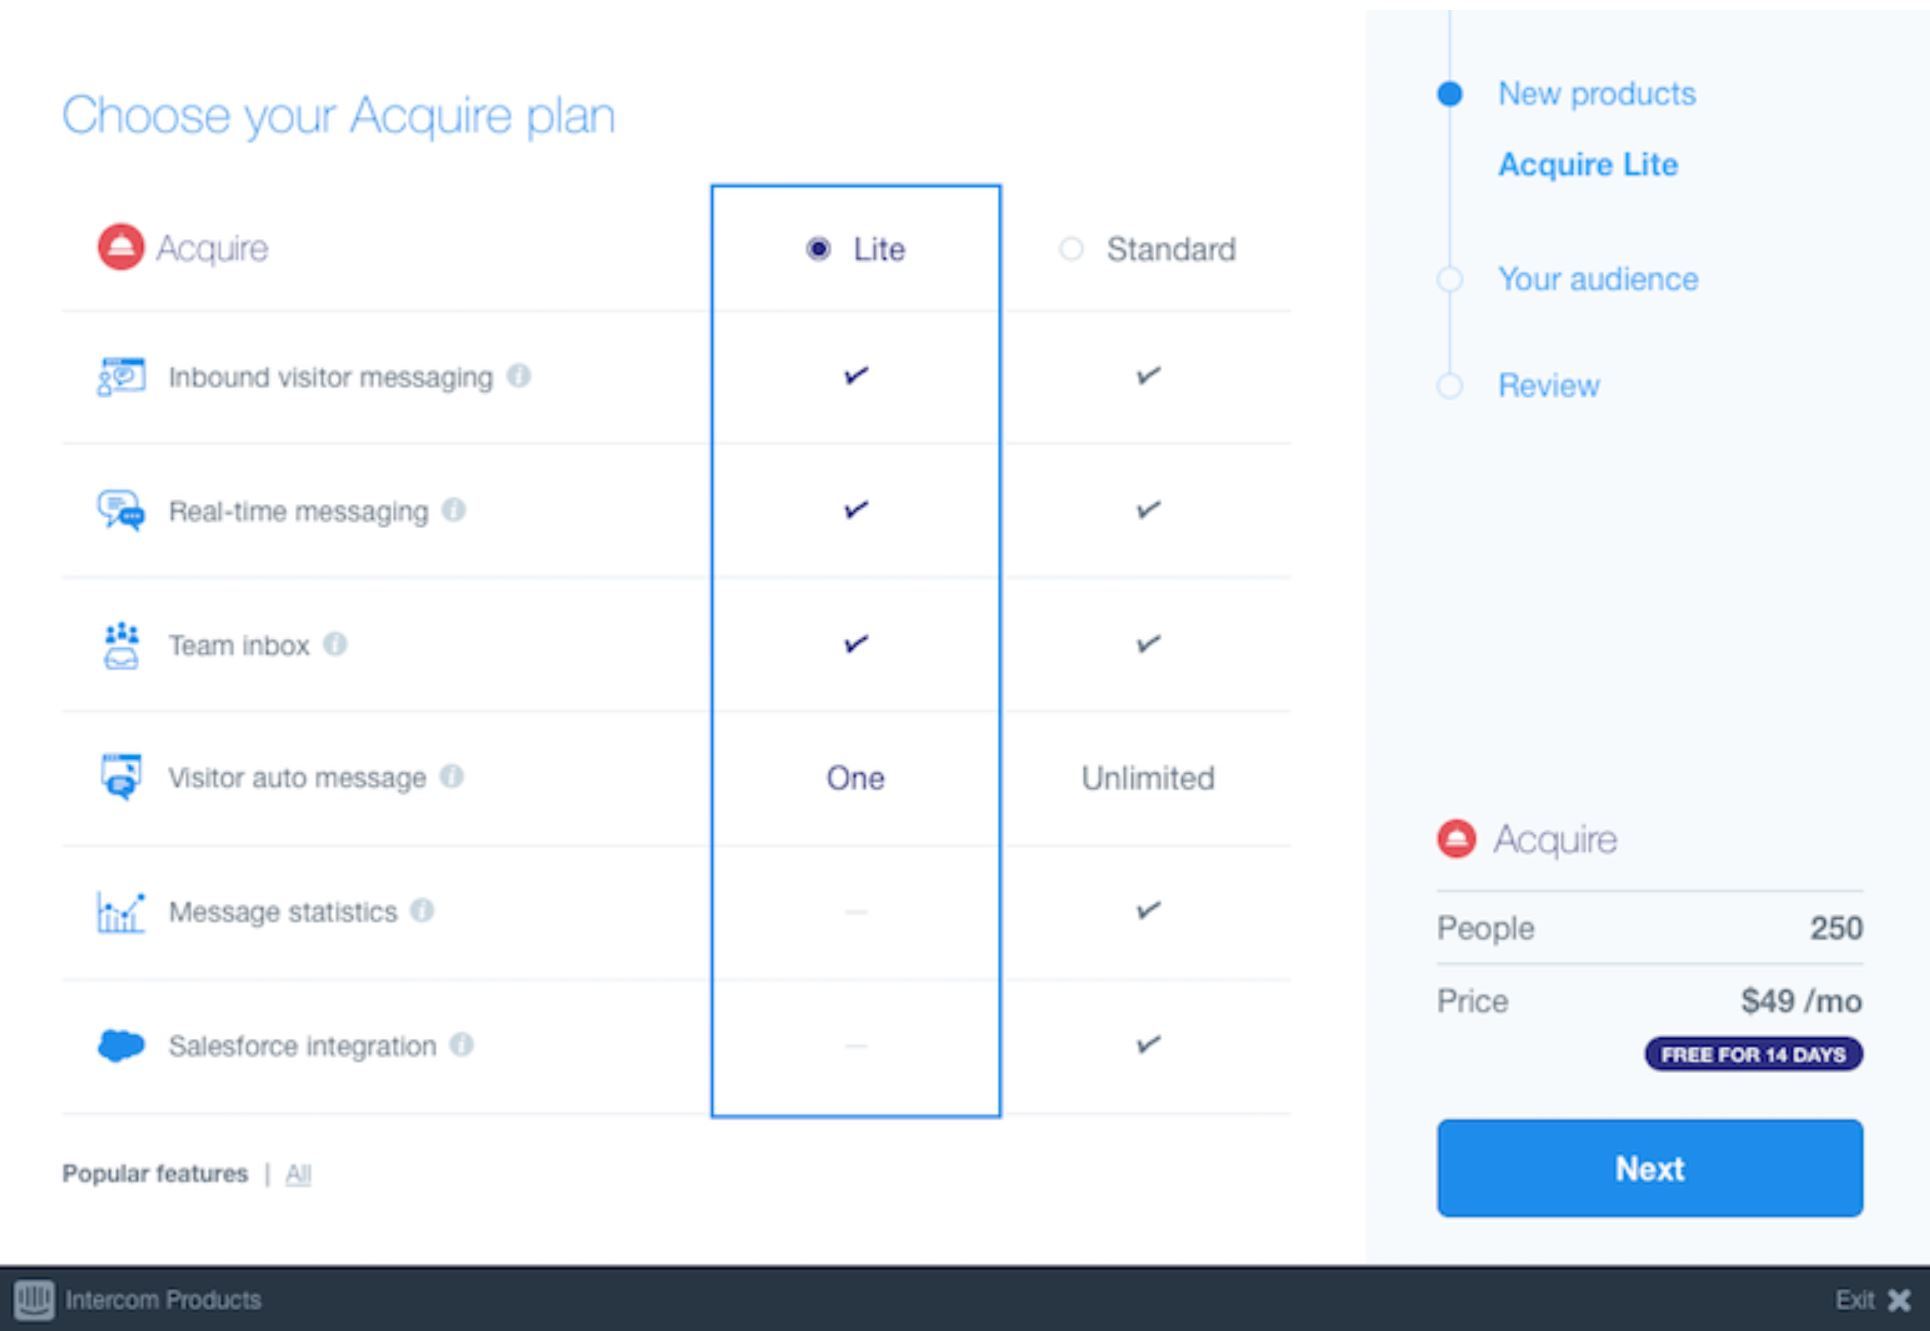Screen dimensions: 1930x1331
Task: Jump to the Review step
Action: 1548,386
